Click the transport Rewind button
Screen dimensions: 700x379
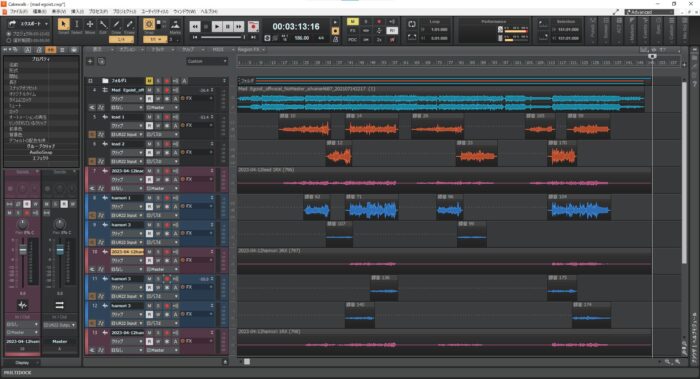click(x=195, y=27)
